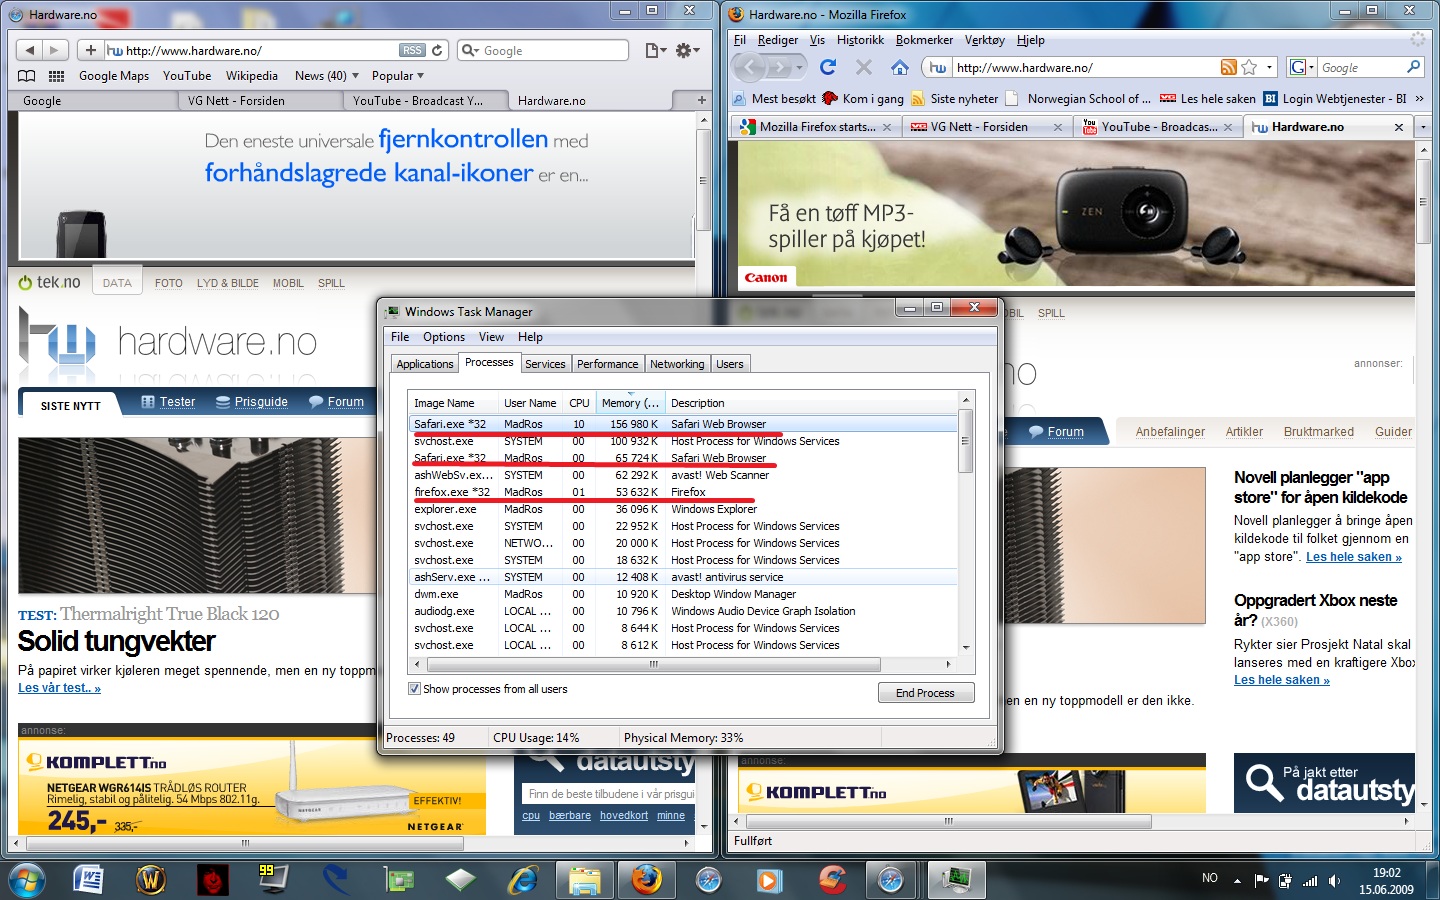Image resolution: width=1440 pixels, height=900 pixels.
Task: Open the Siste nyheter feed bookmark in Firefox
Action: (x=954, y=98)
